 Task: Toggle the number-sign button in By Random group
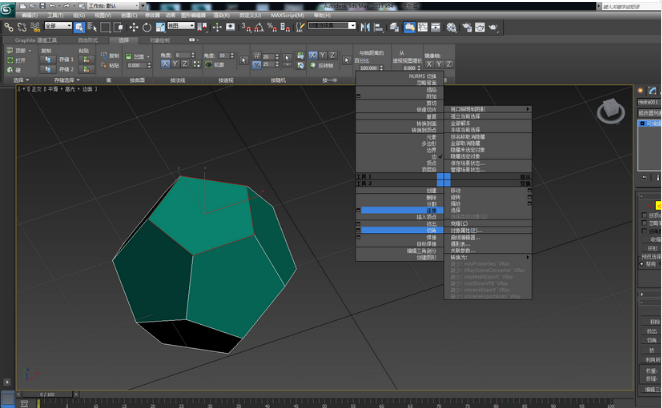pos(256,56)
